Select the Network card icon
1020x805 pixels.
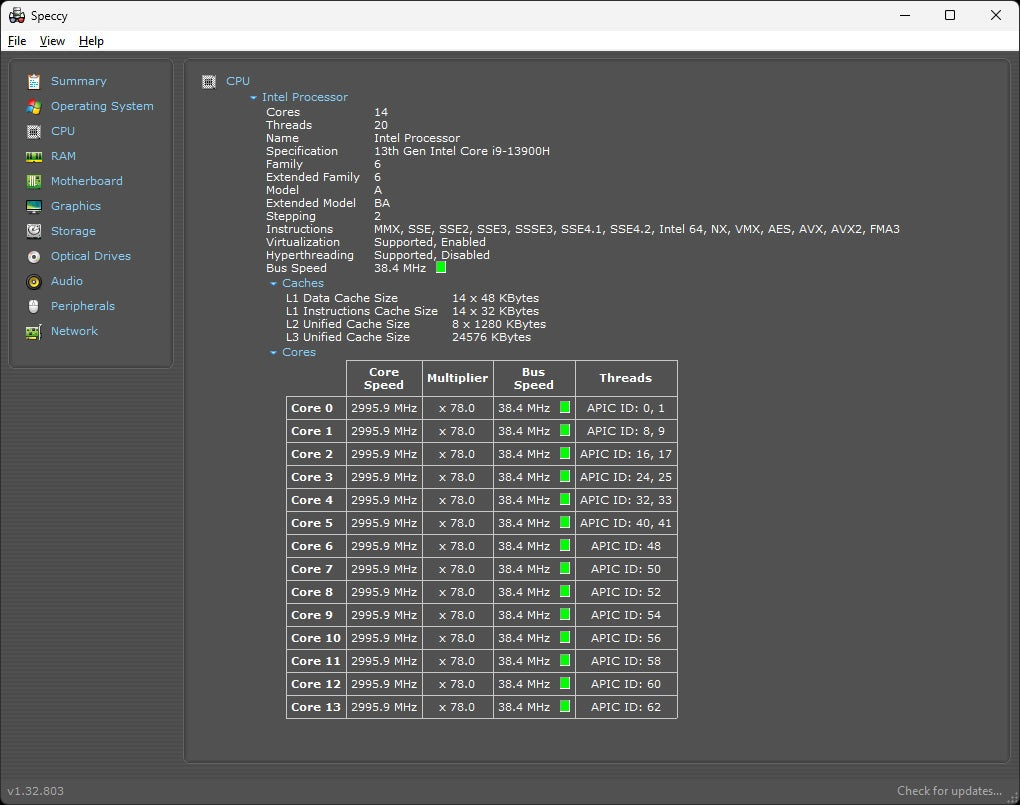point(34,331)
